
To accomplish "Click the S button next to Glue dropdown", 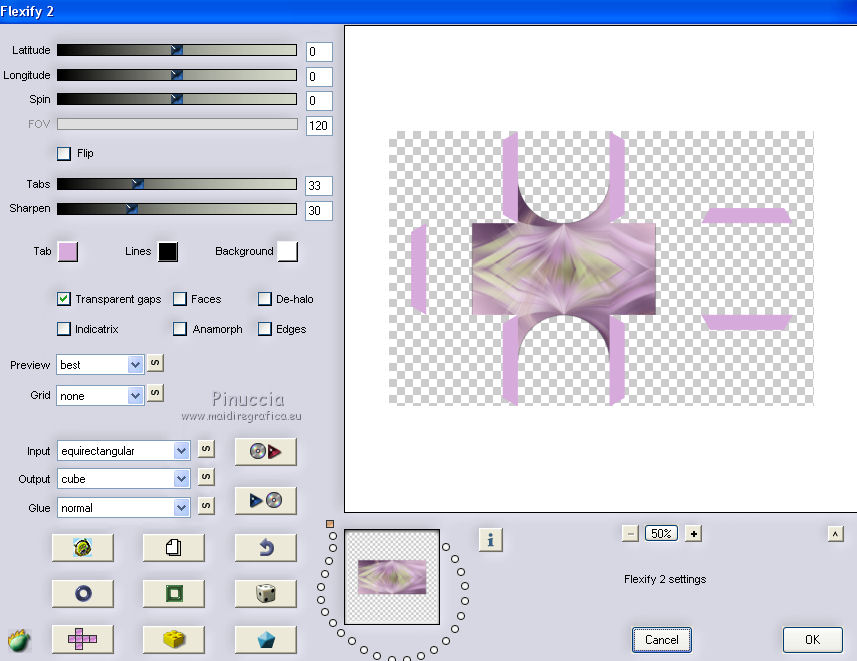I will coord(206,506).
